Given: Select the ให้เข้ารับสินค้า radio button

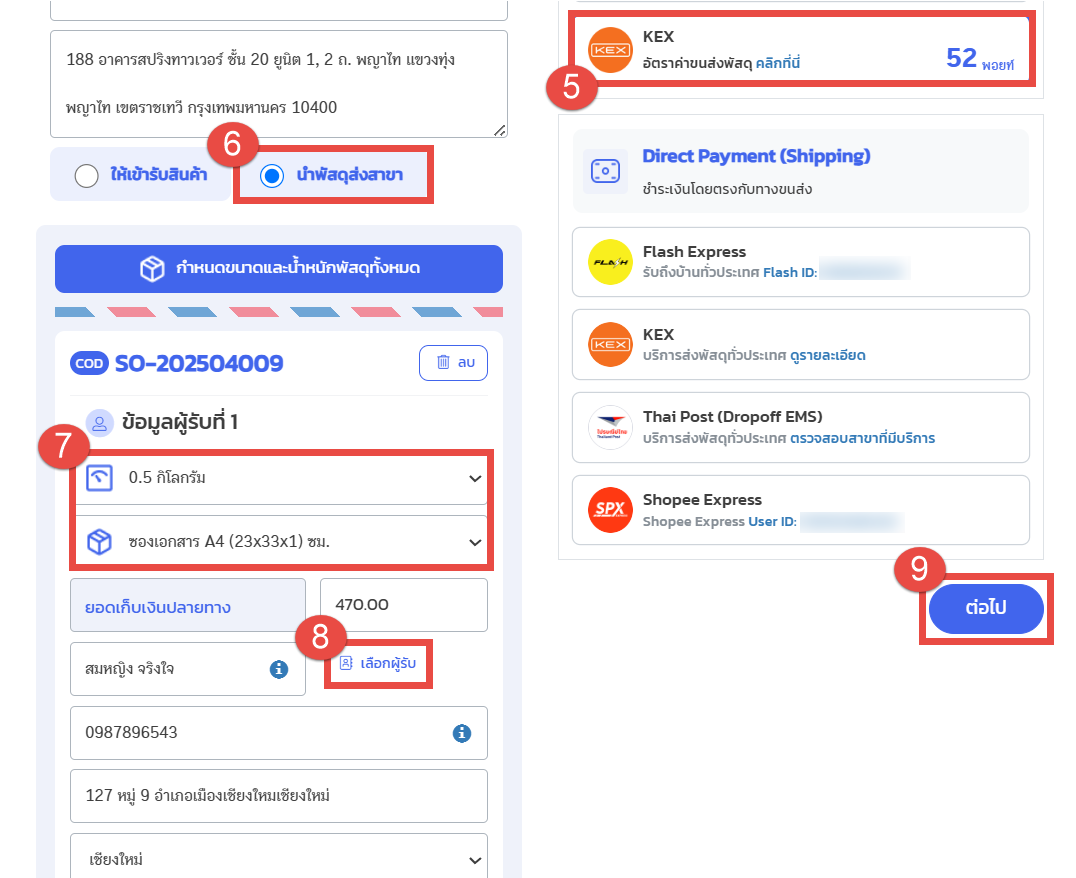Looking at the screenshot, I should click(86, 176).
